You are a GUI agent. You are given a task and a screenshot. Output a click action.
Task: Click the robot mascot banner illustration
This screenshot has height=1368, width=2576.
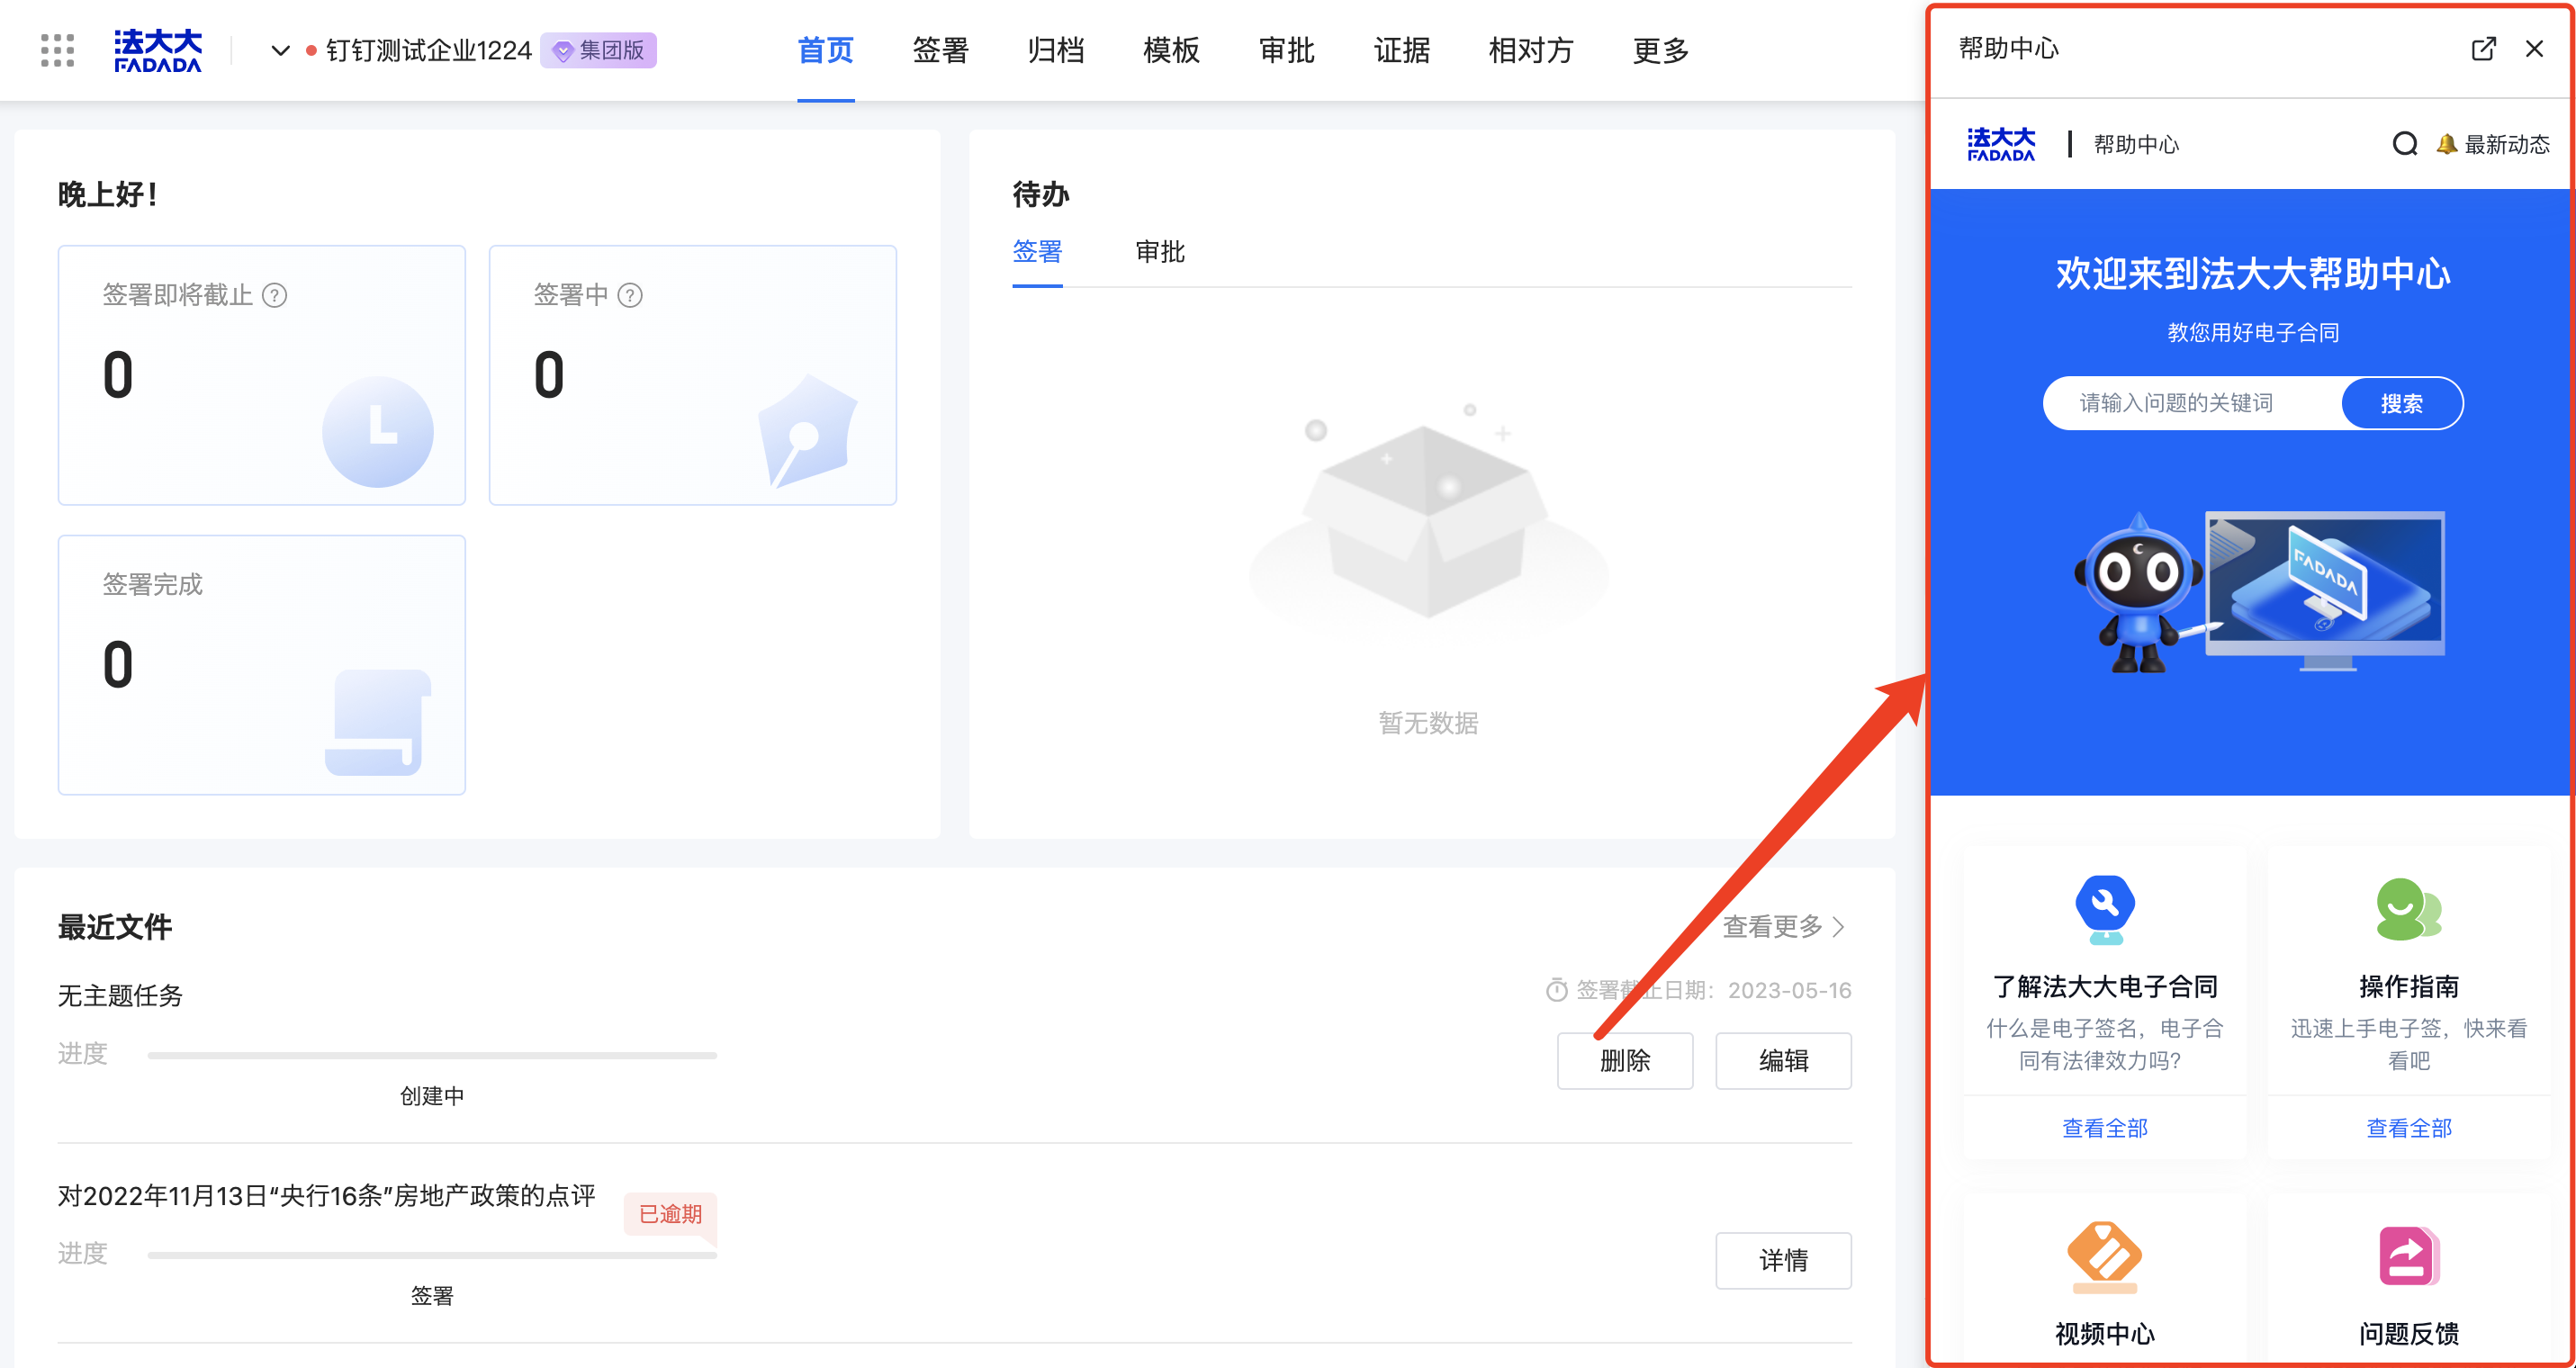(x=2258, y=592)
